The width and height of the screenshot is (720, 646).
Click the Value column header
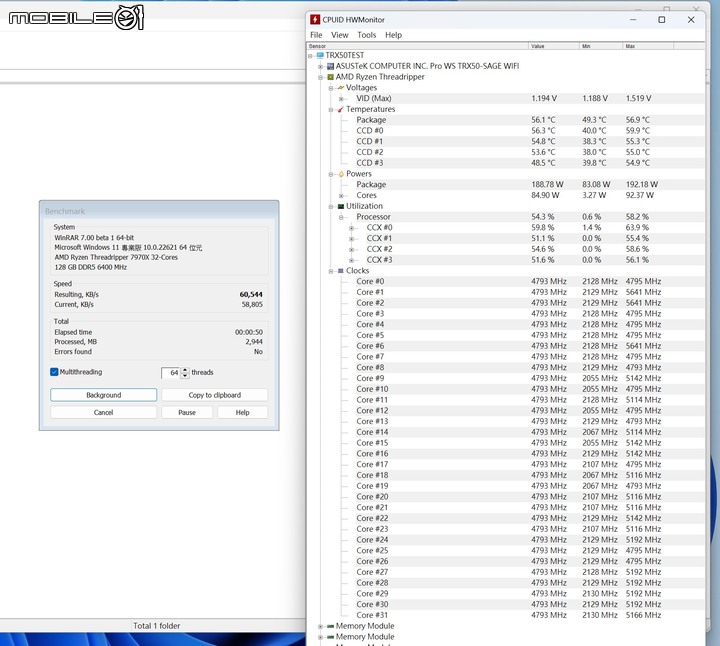coord(553,46)
